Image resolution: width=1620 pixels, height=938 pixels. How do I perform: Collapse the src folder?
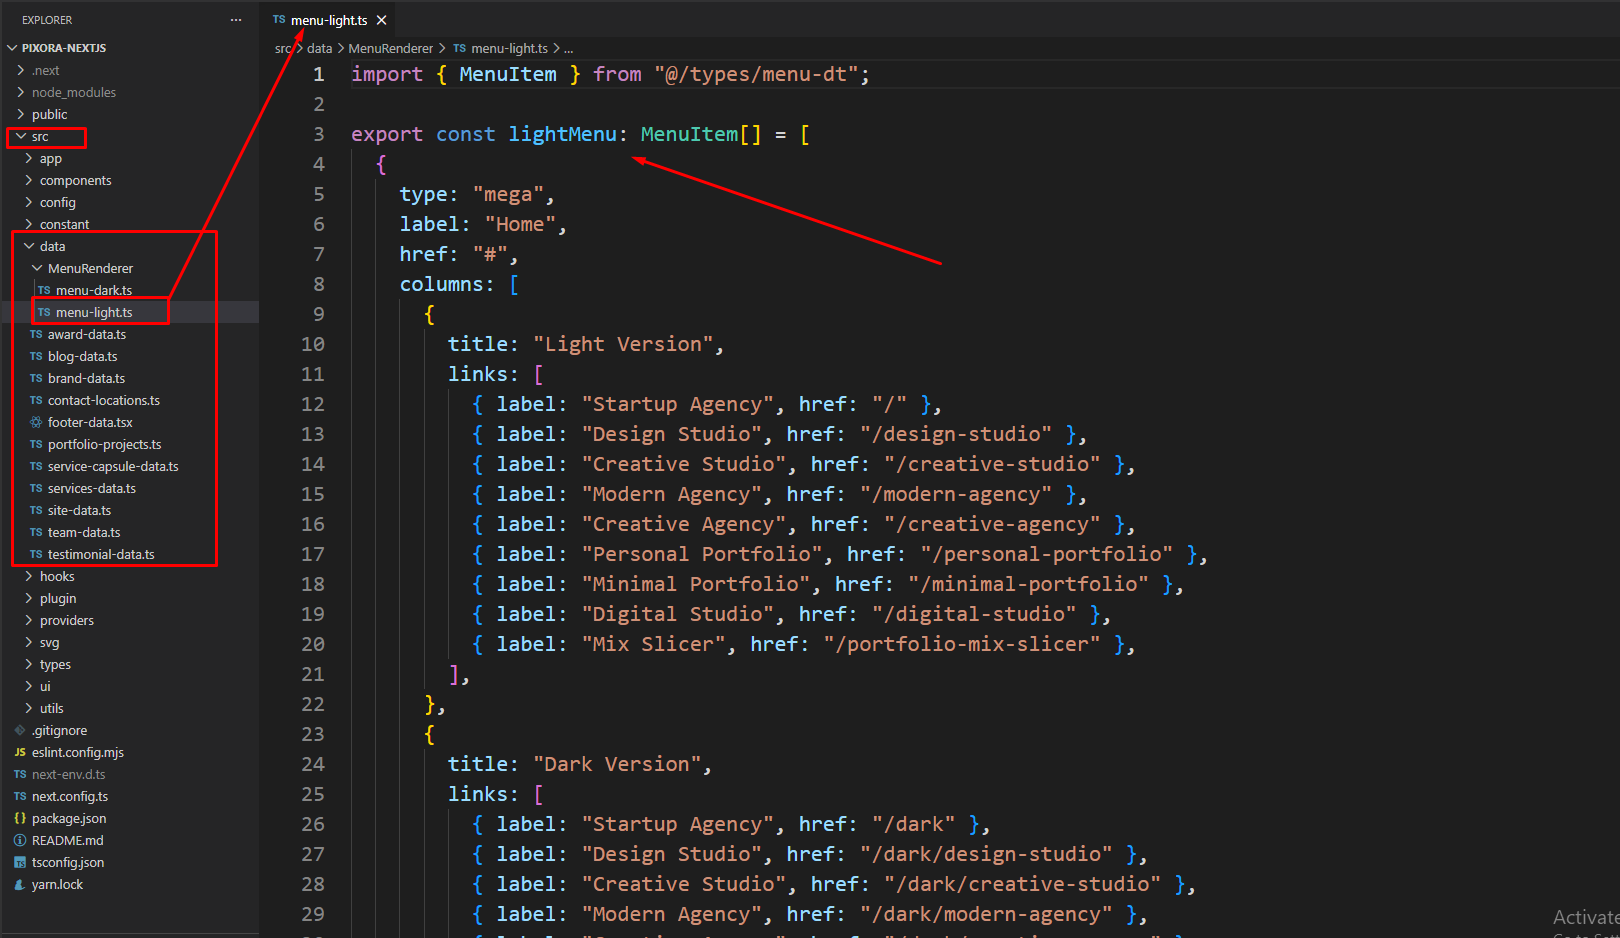click(x=40, y=136)
